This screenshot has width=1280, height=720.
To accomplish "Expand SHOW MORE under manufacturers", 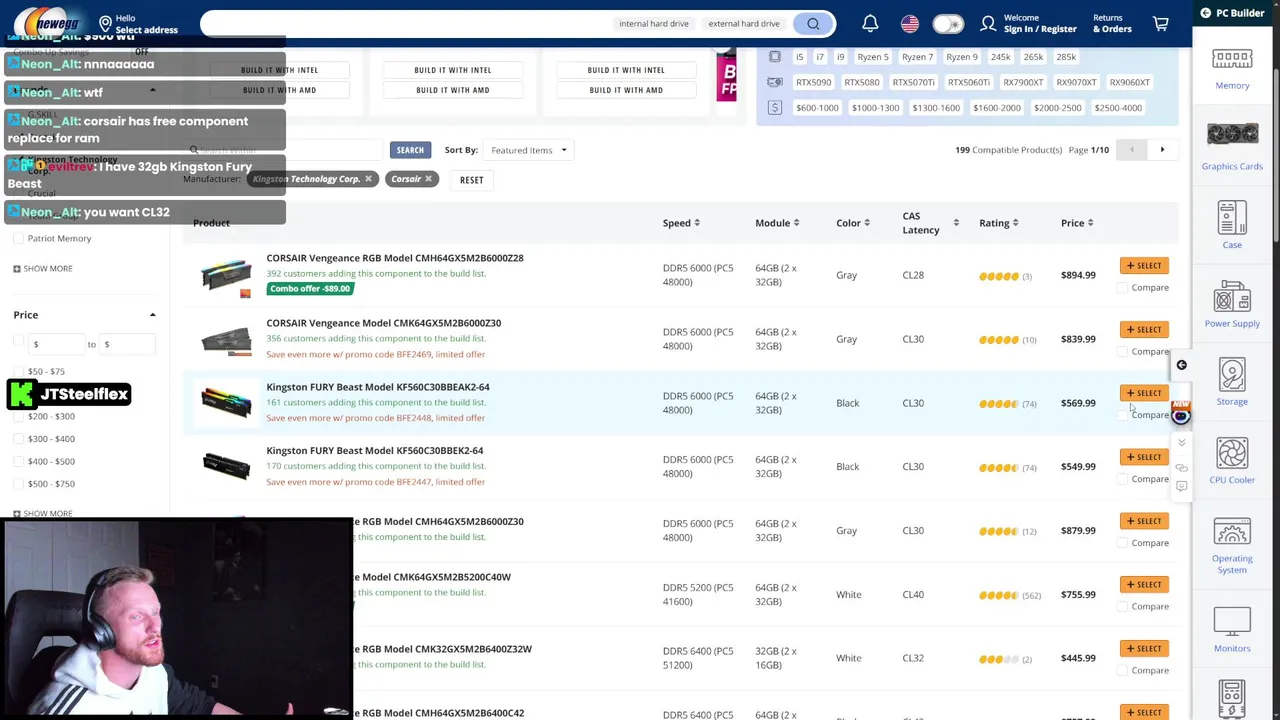I will (42, 269).
